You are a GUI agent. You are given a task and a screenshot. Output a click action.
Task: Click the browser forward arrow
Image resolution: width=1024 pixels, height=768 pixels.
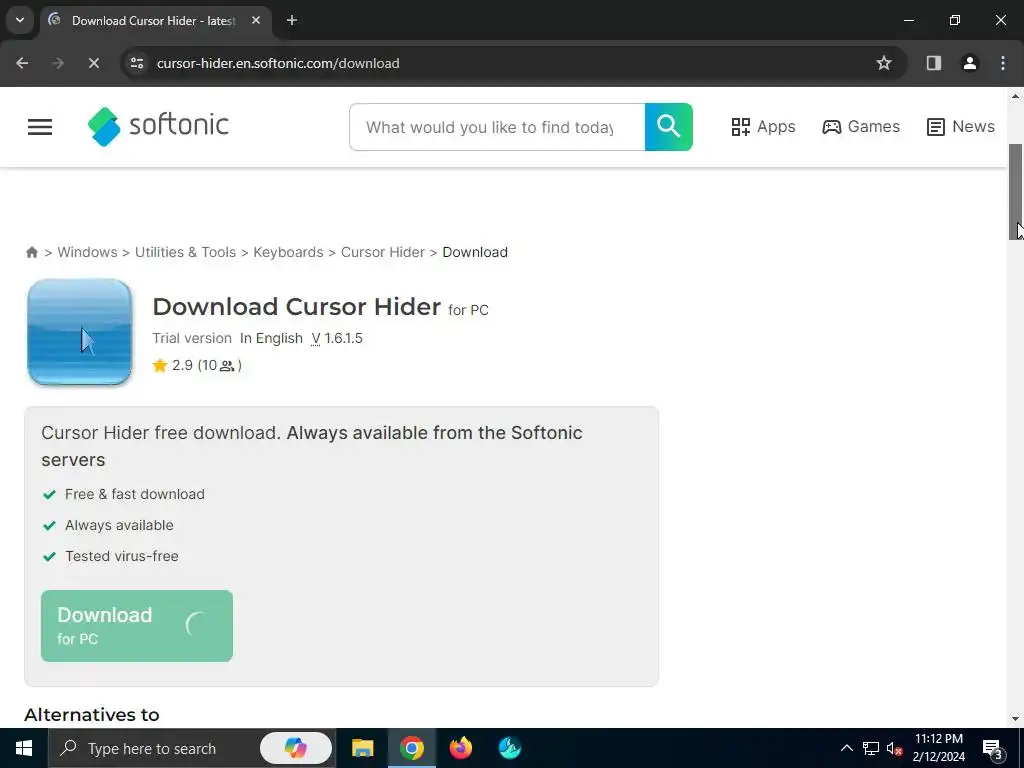(x=58, y=63)
